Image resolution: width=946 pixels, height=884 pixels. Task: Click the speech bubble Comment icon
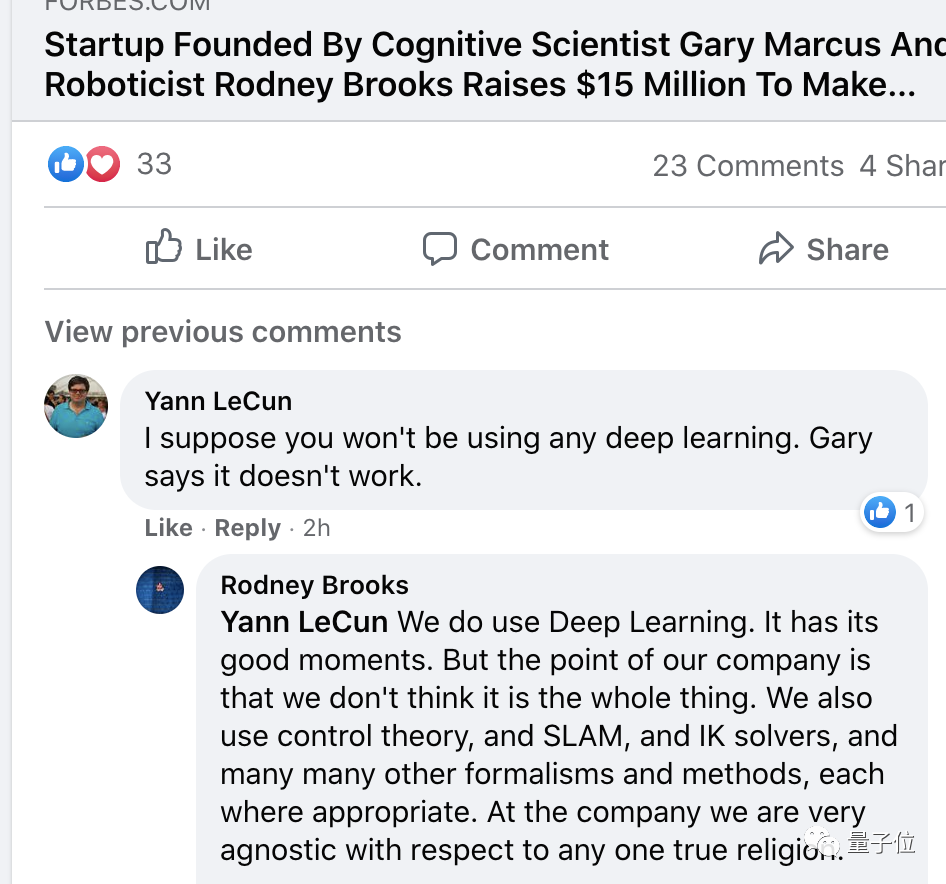439,248
